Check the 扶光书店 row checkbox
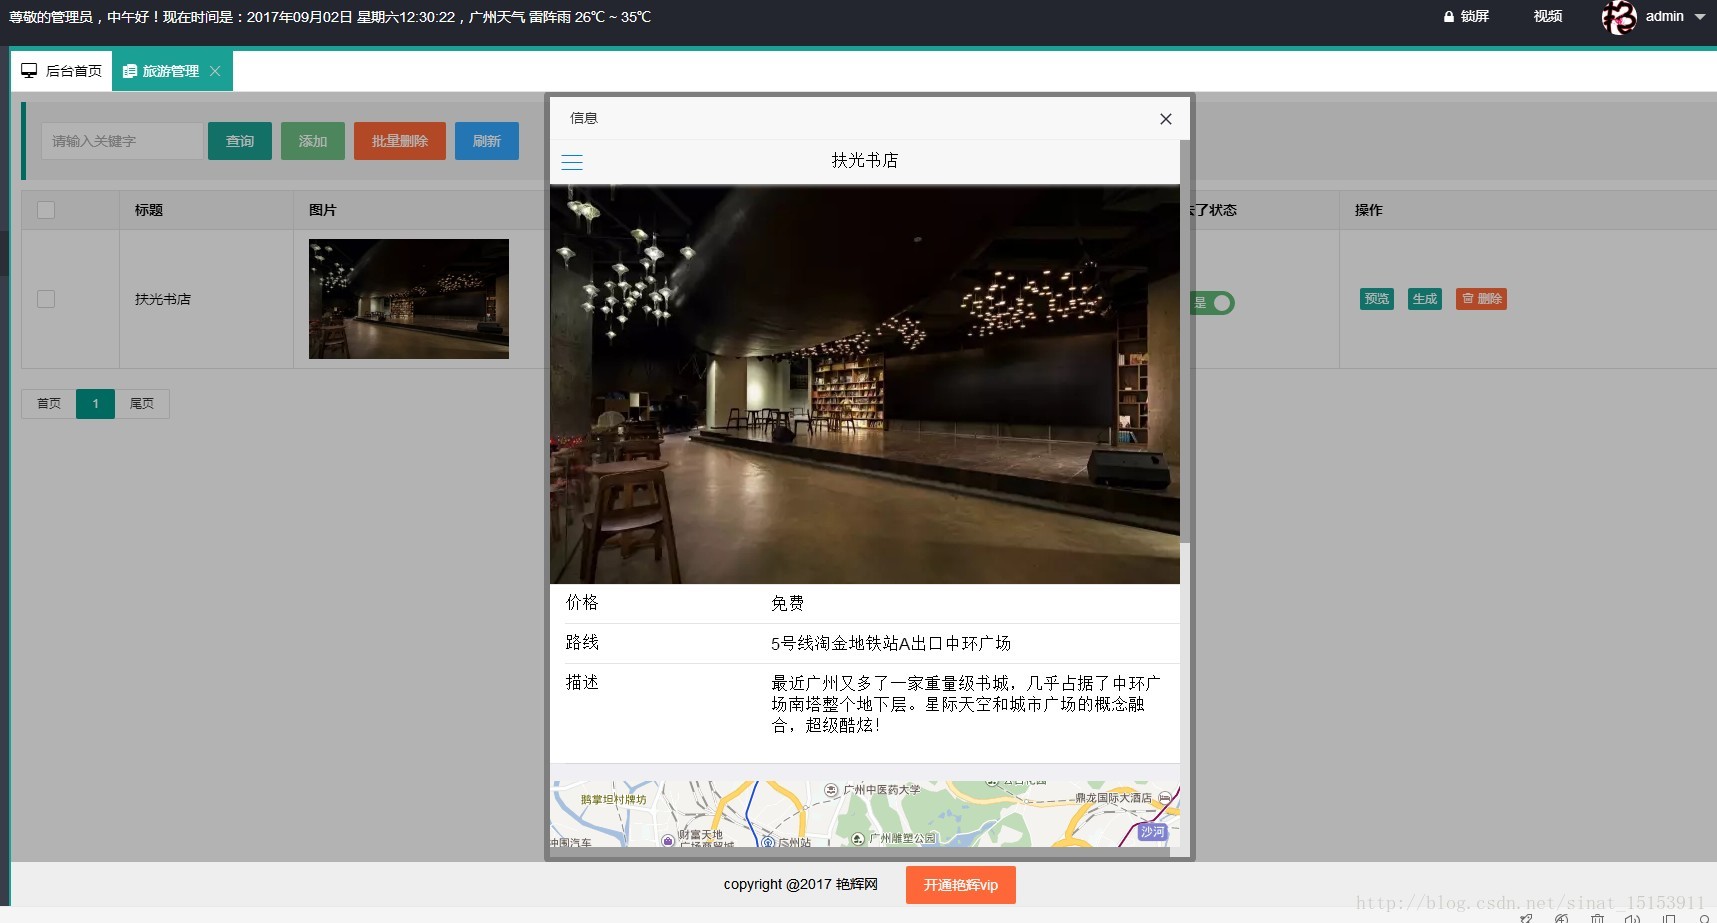This screenshot has height=923, width=1717. 46,299
